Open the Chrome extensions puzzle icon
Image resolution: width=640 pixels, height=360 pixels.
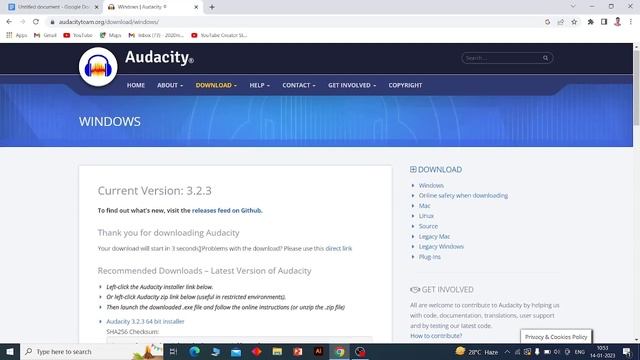[590, 22]
